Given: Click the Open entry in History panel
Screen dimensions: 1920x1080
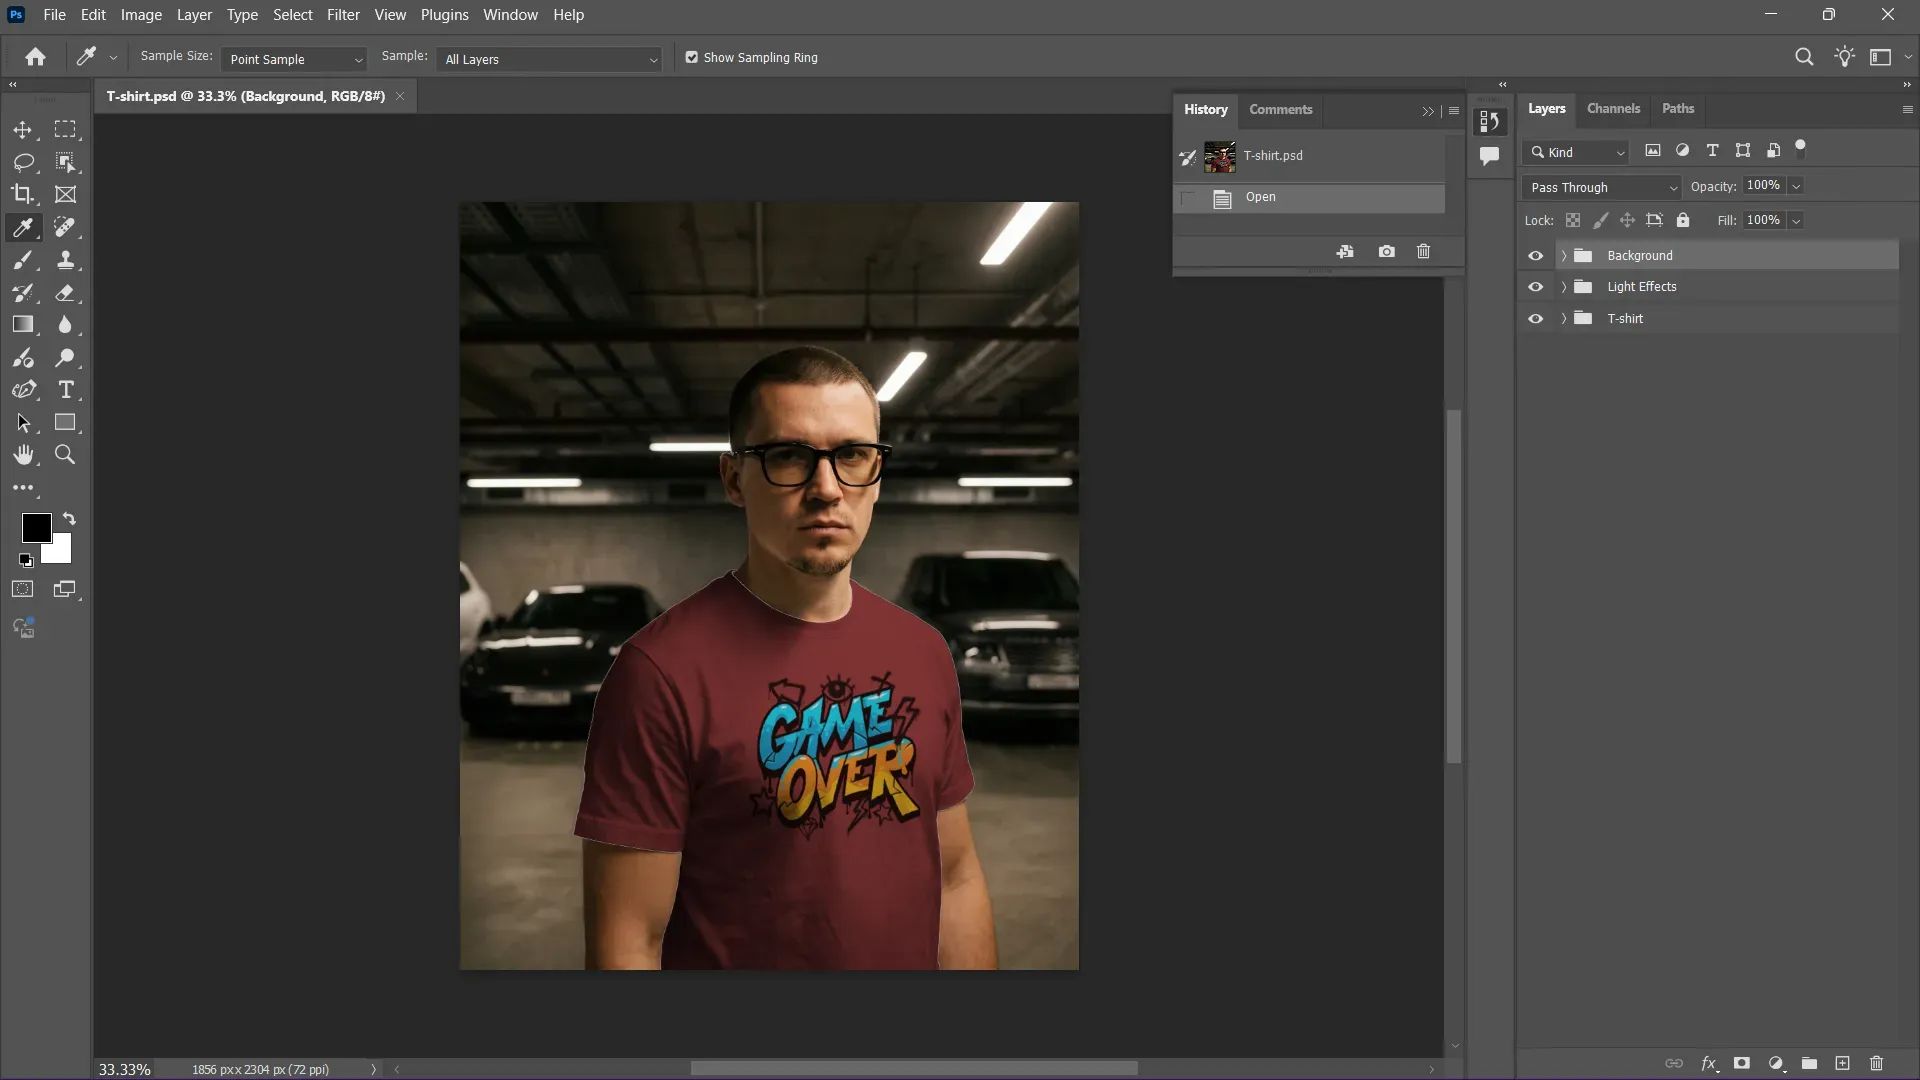Looking at the screenshot, I should pyautogui.click(x=1261, y=197).
